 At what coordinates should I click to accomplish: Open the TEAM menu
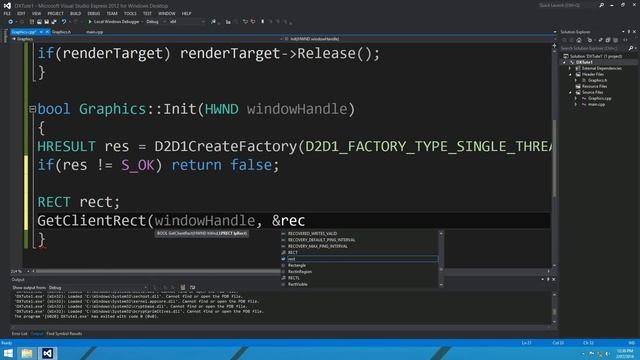point(112,13)
